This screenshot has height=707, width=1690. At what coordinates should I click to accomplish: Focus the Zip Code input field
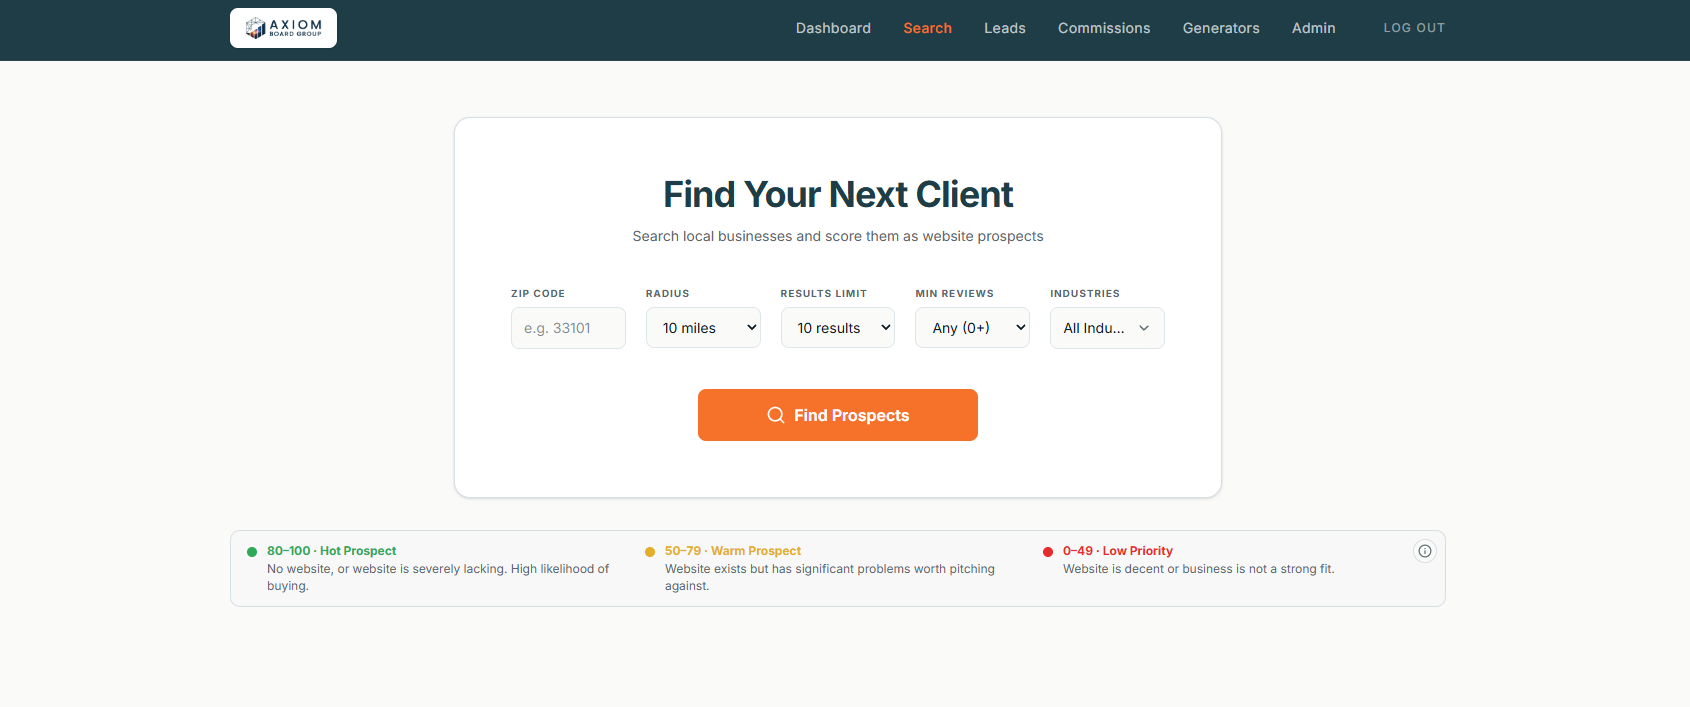pos(568,328)
